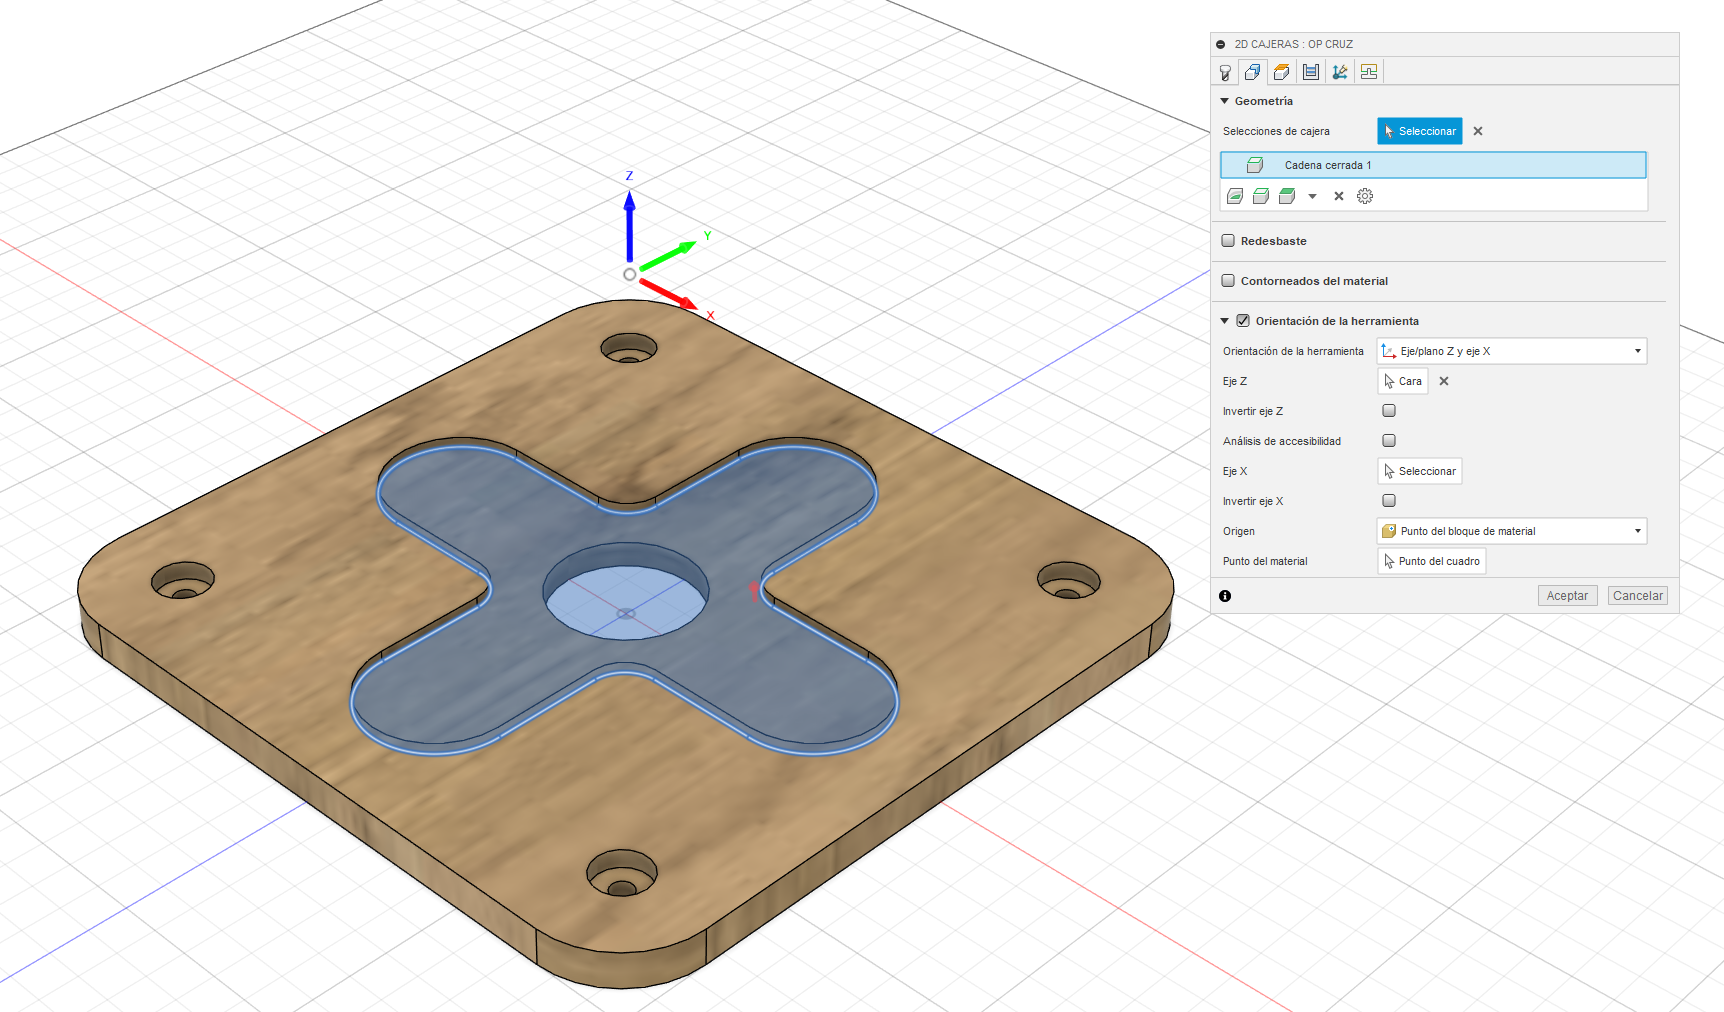Click the blue Seleccionar button for cajera
1724x1012 pixels.
[1420, 131]
